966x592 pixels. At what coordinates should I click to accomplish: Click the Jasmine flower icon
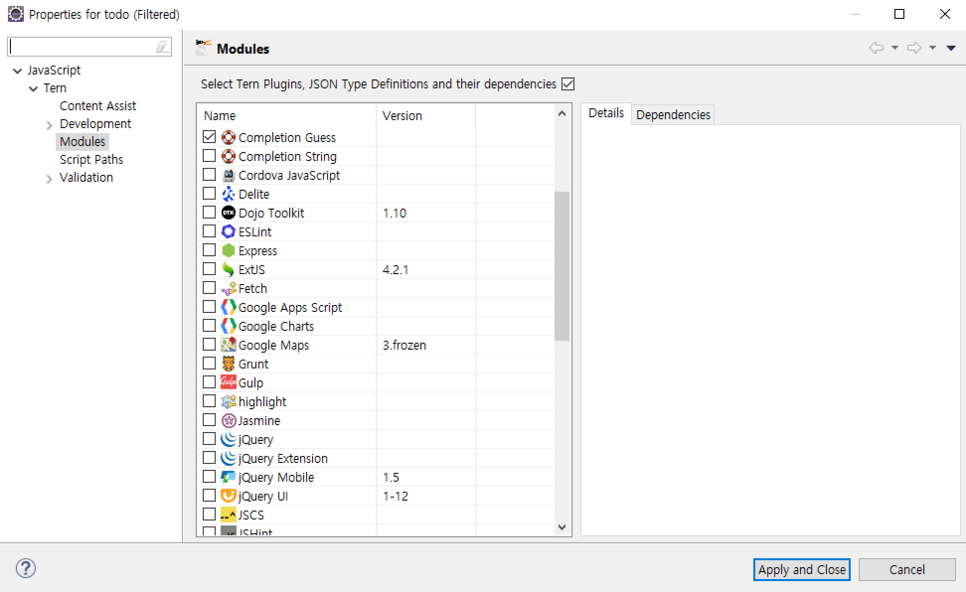tap(229, 420)
